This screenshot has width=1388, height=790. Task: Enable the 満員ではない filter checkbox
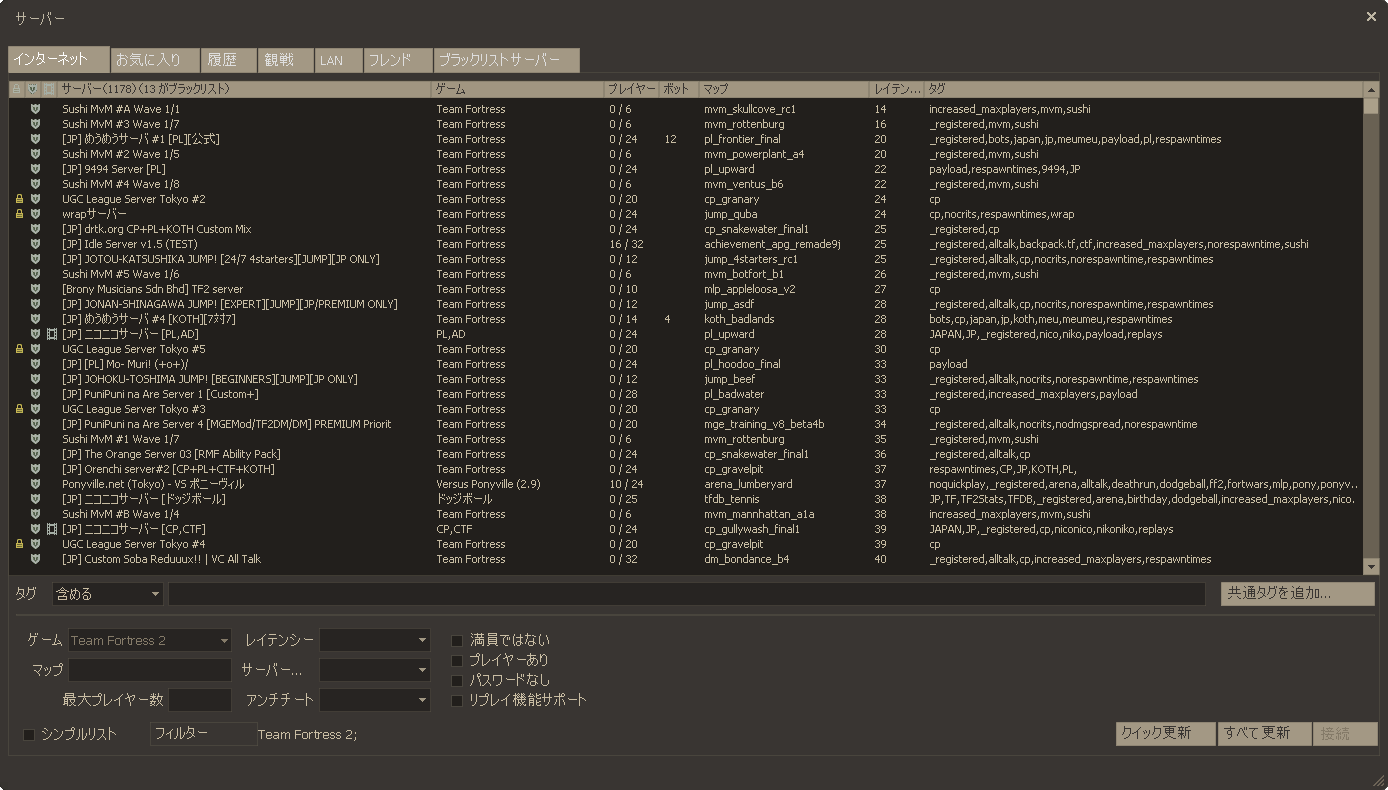click(457, 640)
